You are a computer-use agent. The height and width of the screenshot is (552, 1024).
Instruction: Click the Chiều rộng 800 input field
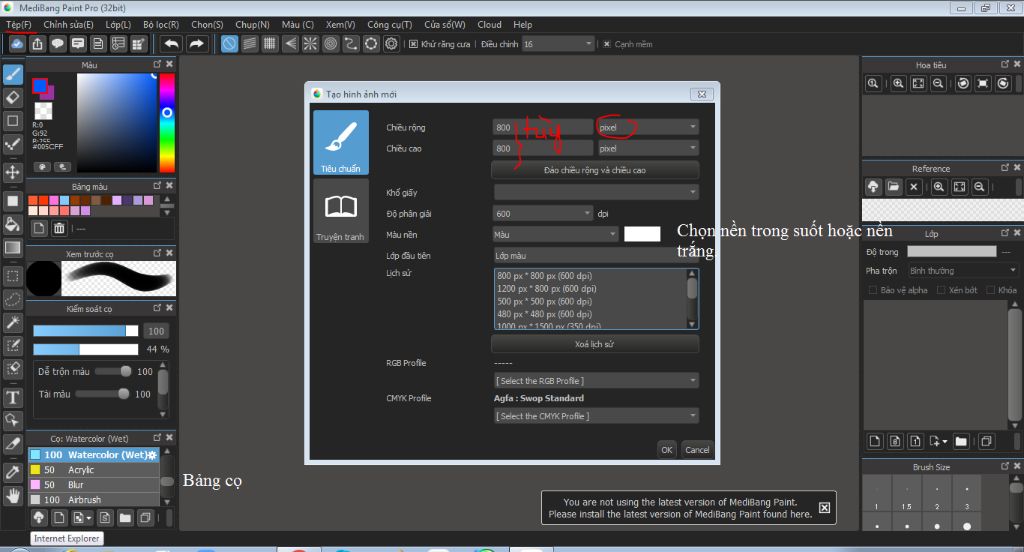(x=543, y=127)
